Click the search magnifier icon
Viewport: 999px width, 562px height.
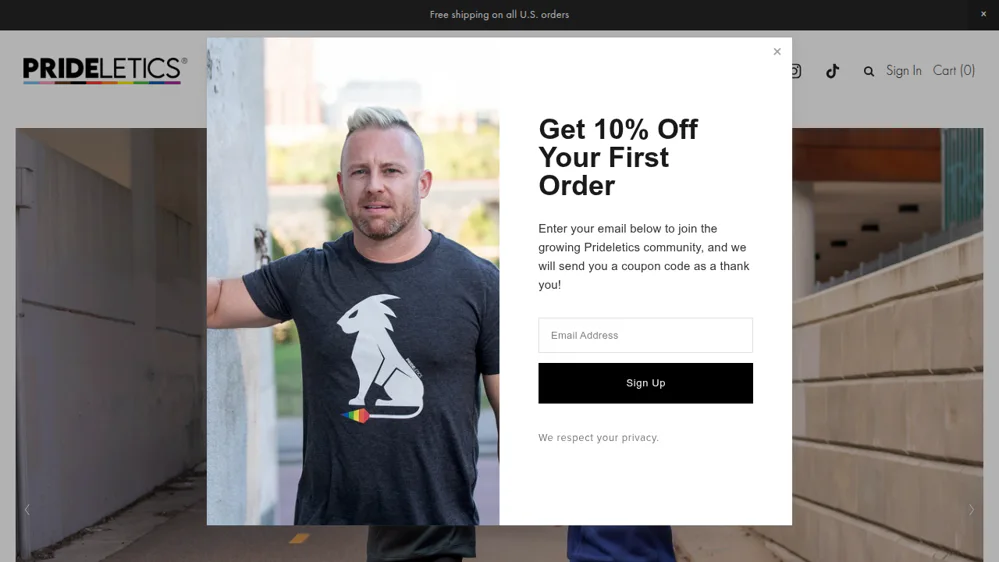(x=868, y=71)
